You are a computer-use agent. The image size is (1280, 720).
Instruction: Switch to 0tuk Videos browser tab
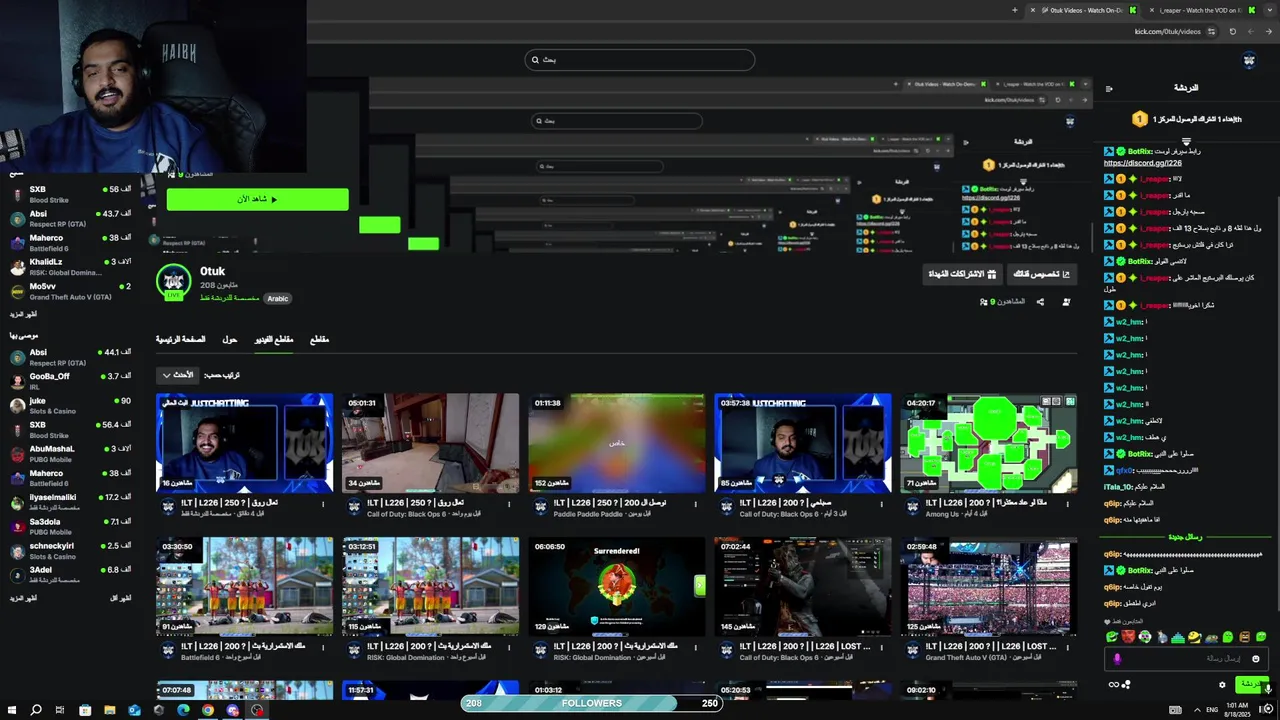point(1085,10)
